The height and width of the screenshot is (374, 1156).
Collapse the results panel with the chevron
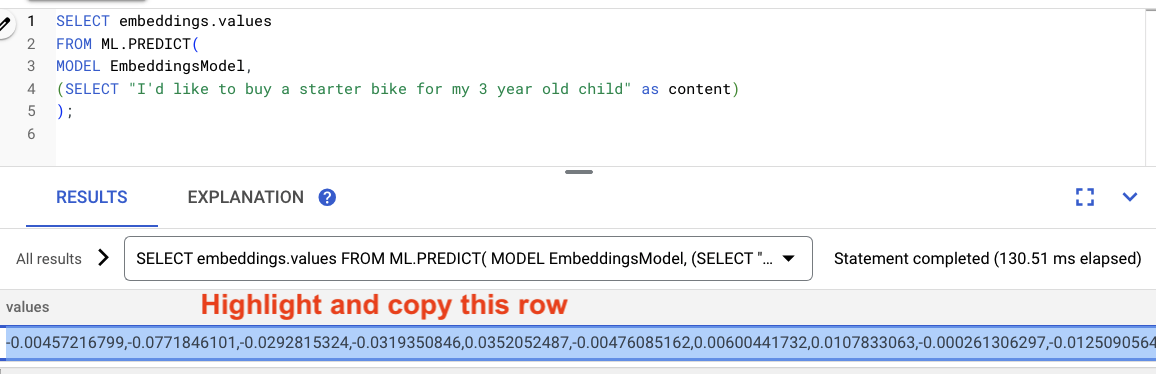1129,197
